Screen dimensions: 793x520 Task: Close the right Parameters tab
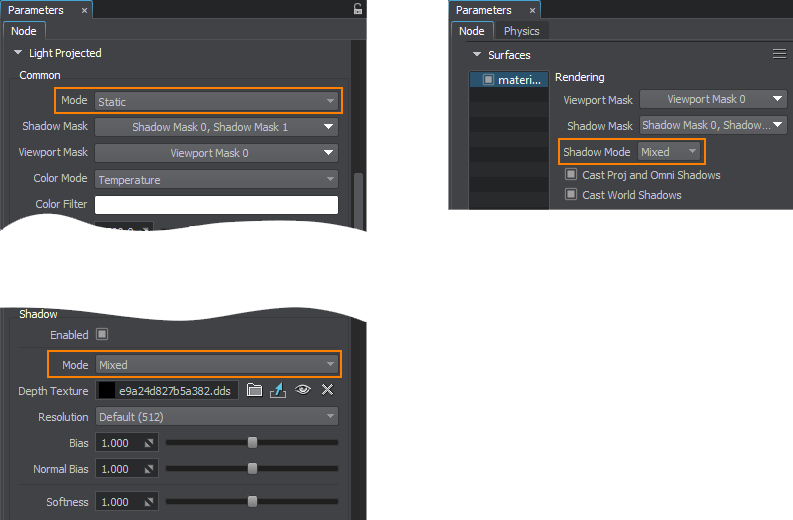tap(532, 10)
